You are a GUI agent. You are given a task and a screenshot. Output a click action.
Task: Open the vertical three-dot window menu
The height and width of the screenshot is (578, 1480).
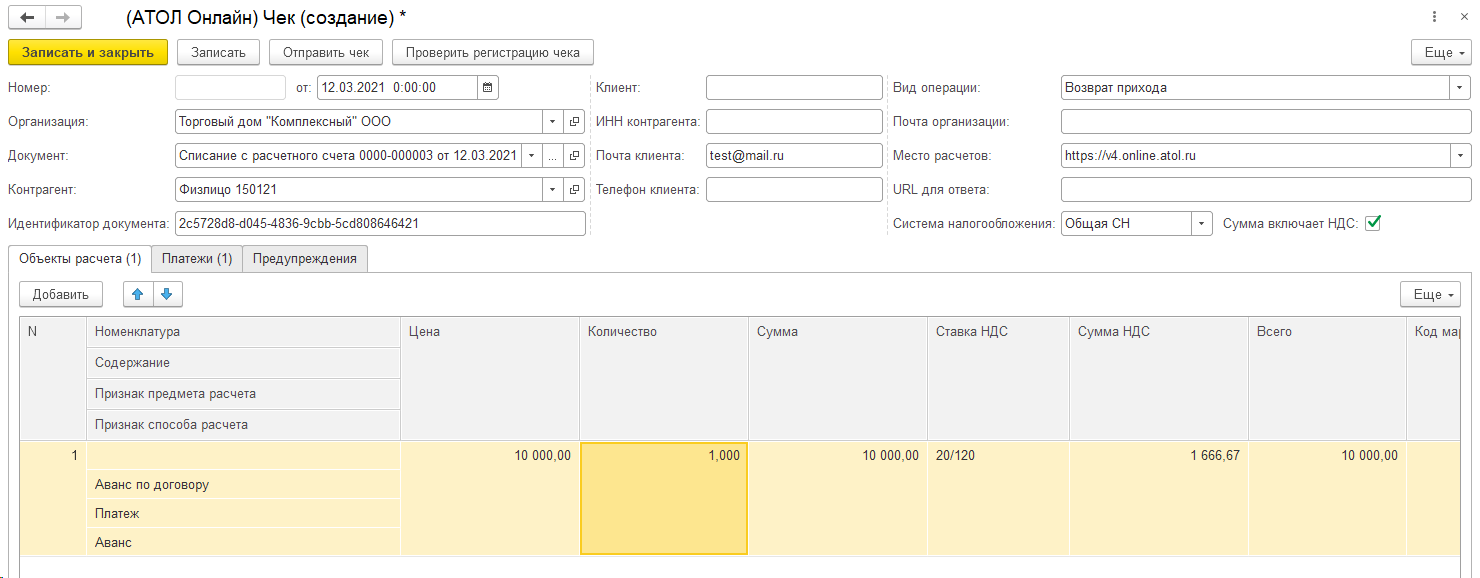[1435, 18]
